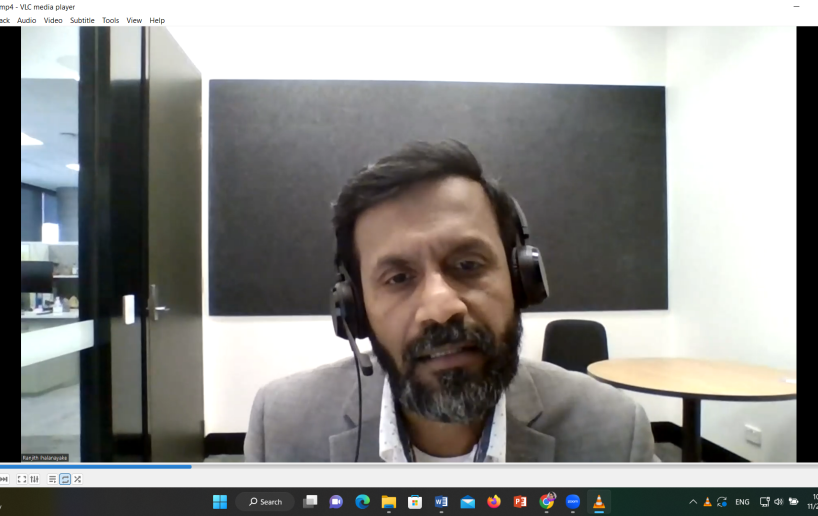This screenshot has width=818, height=516.
Task: Open the Mail app from taskbar
Action: click(x=467, y=502)
